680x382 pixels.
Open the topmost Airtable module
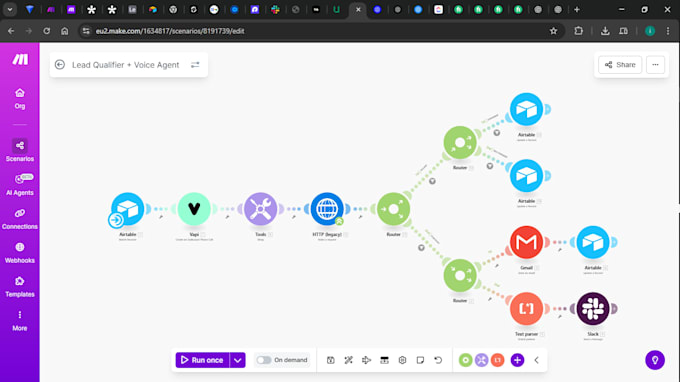coord(526,109)
